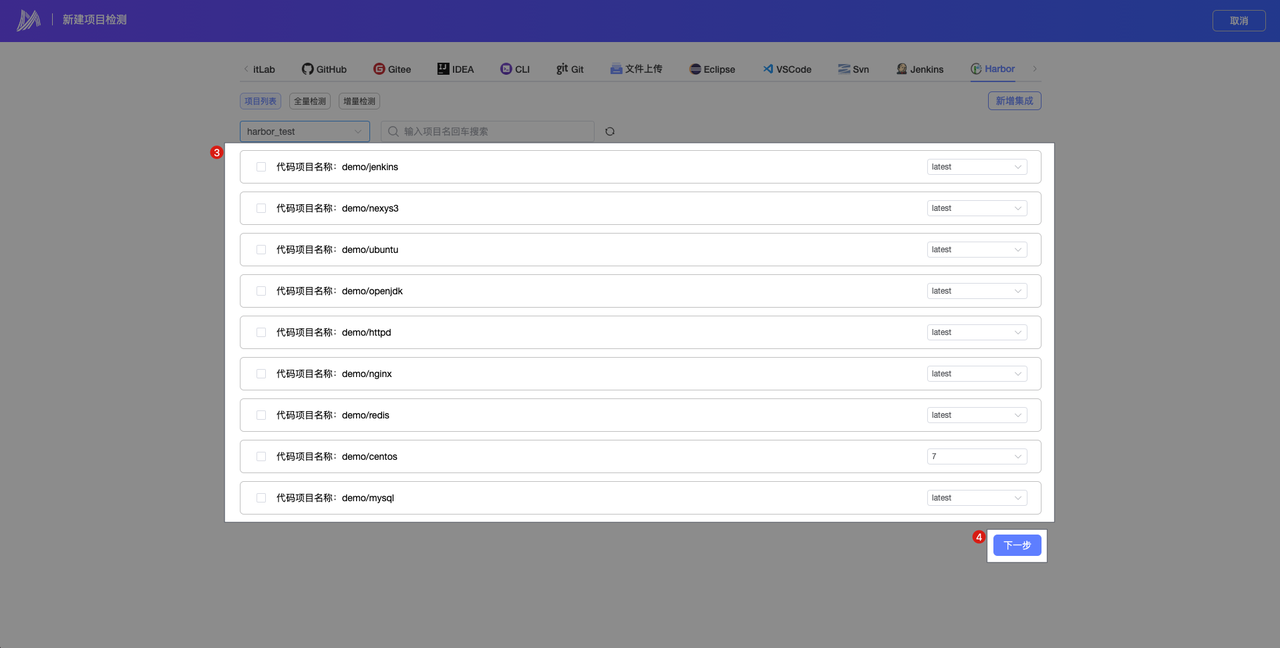Screen dimensions: 1280x648
Task: Choose the Eclipse integration tab
Action: [x=712, y=69]
